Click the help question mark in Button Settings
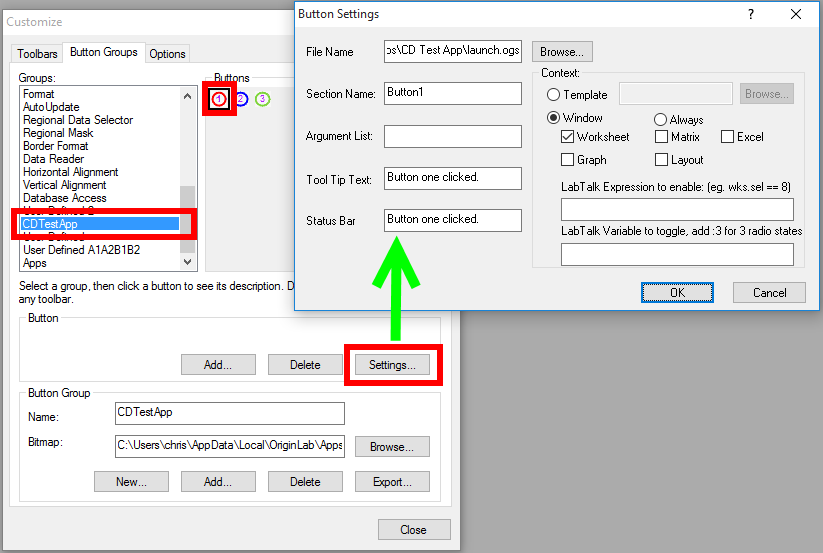The image size is (823, 553). coord(749,14)
